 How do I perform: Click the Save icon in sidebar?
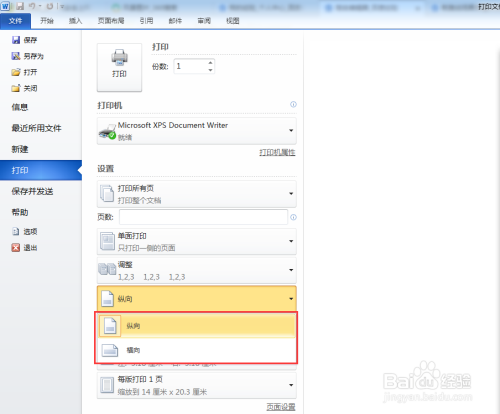[16, 40]
